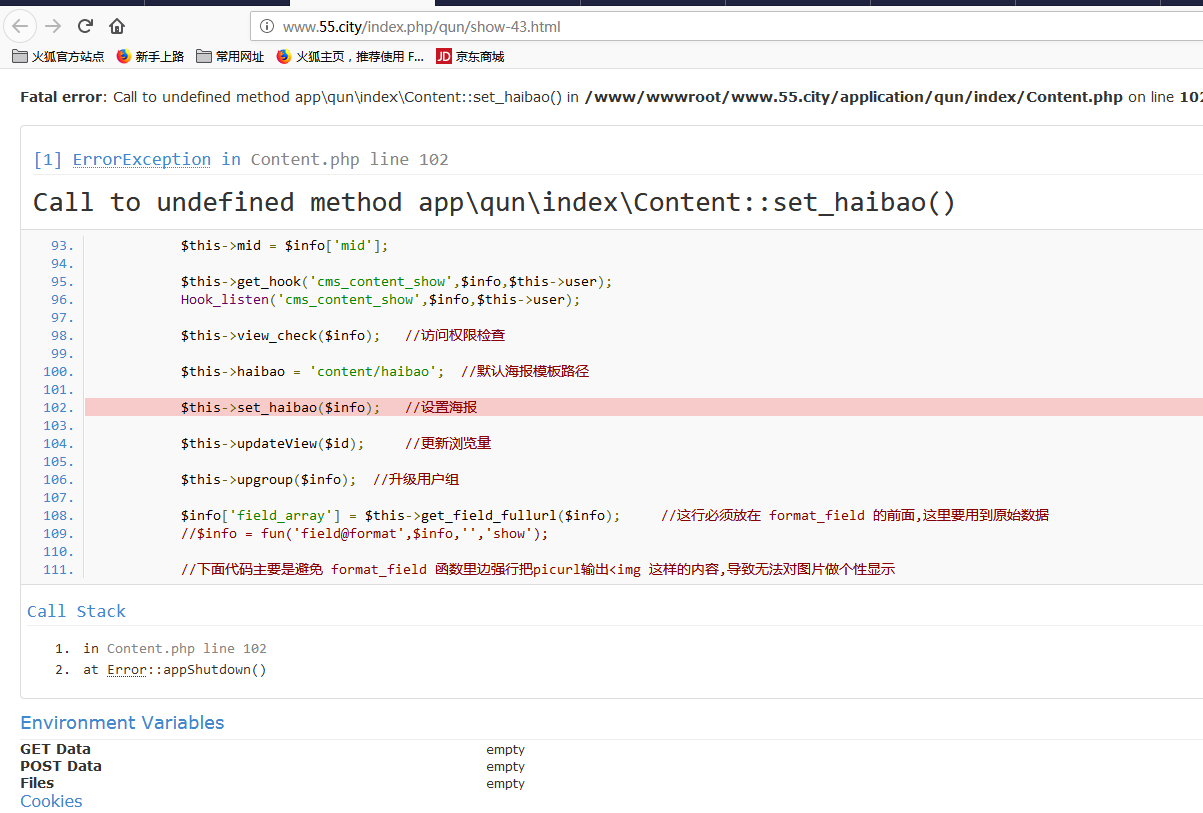
Task: Open the 火狐官方站点 bookmark folder
Action: [58, 57]
